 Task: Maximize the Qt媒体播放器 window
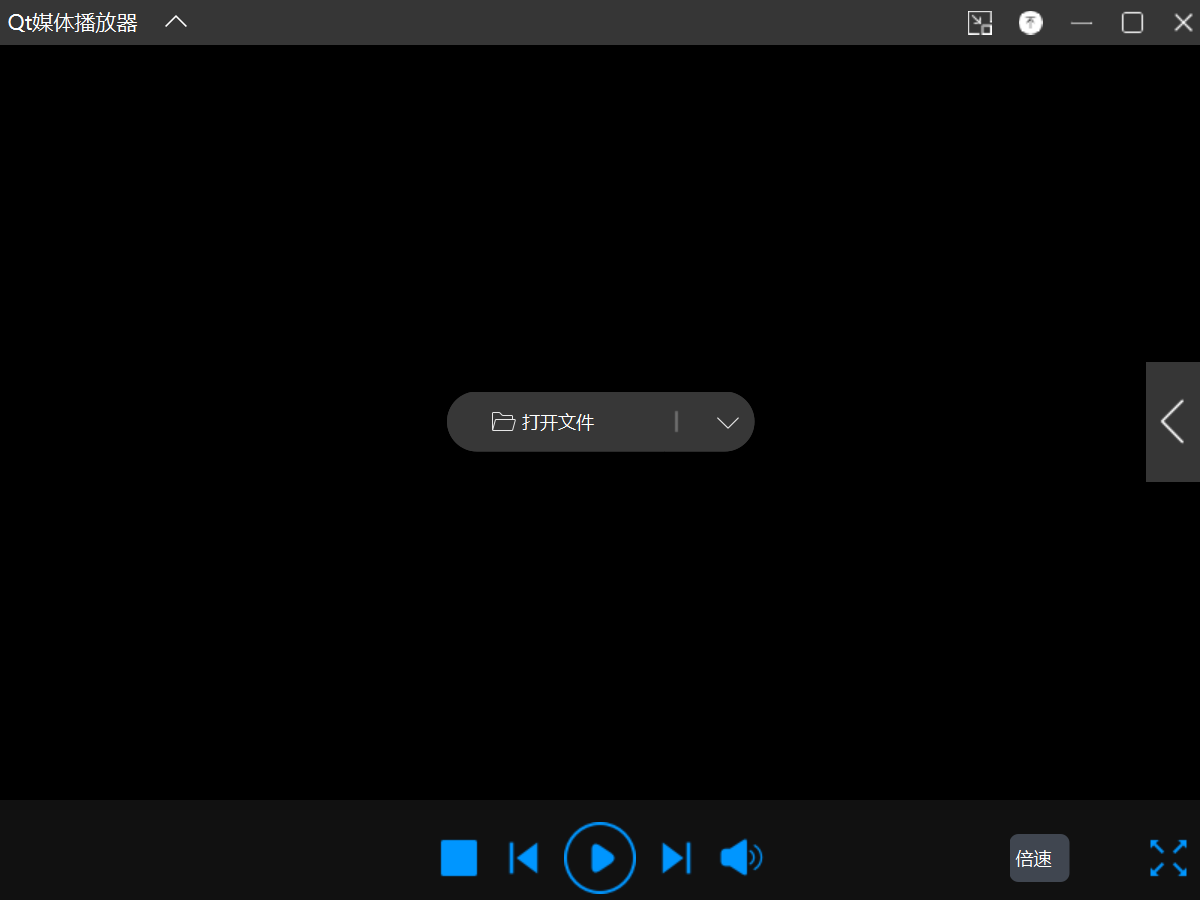tap(1132, 23)
